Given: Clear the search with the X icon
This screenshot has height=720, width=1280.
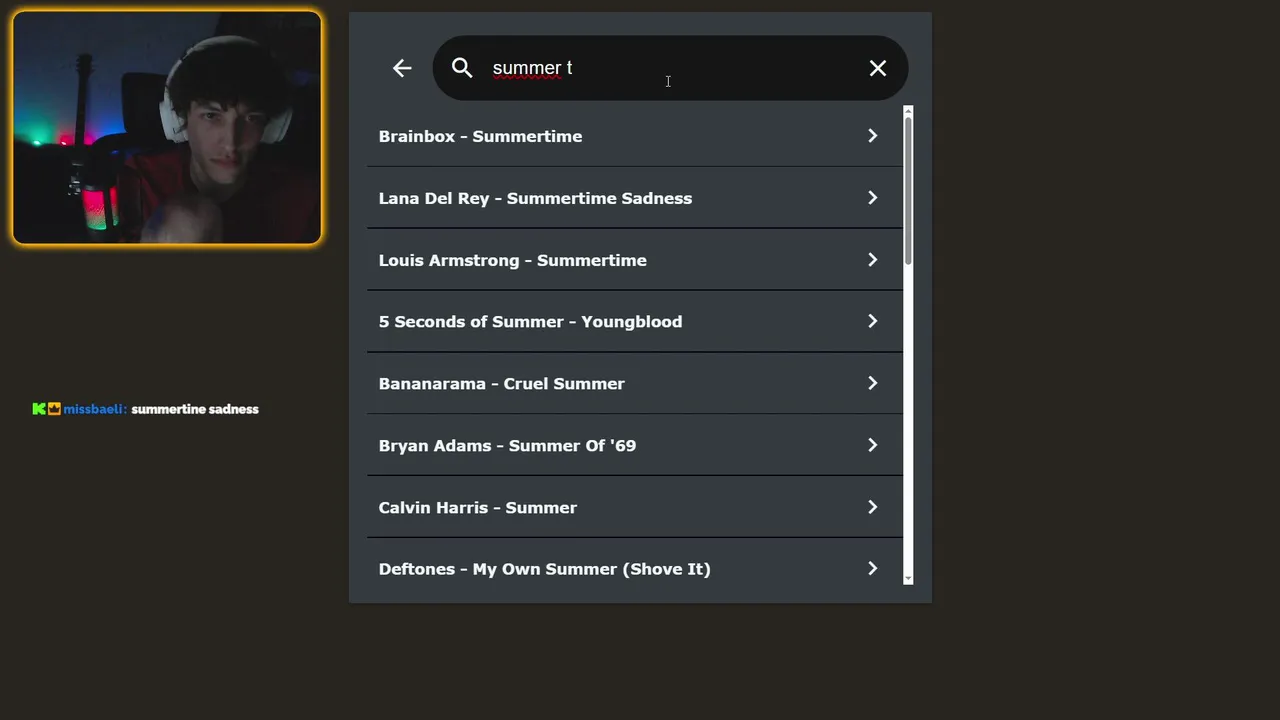Looking at the screenshot, I should pyautogui.click(x=877, y=68).
